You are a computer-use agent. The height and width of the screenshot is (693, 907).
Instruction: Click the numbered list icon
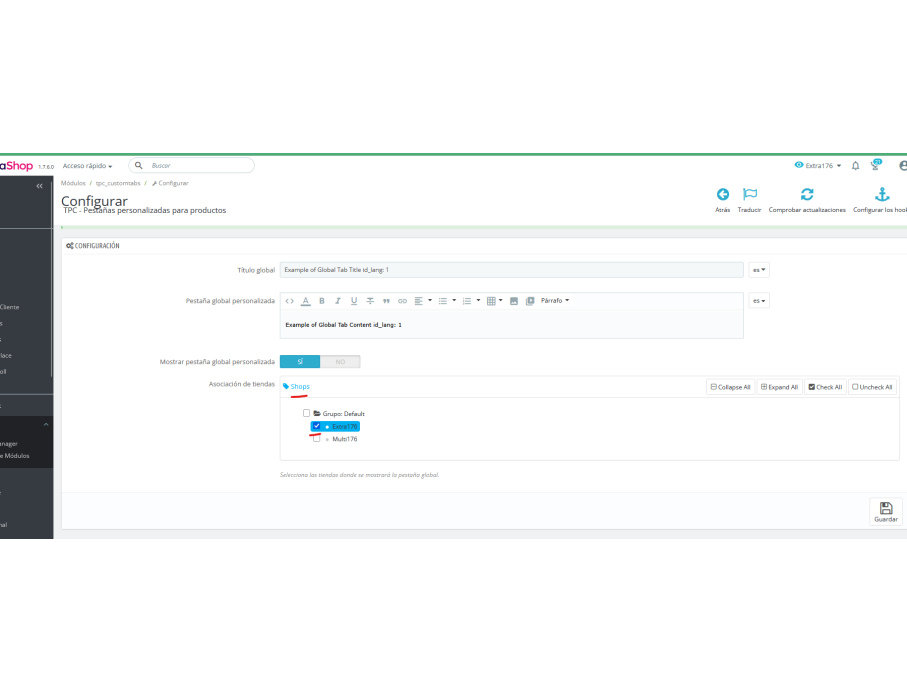pyautogui.click(x=467, y=301)
